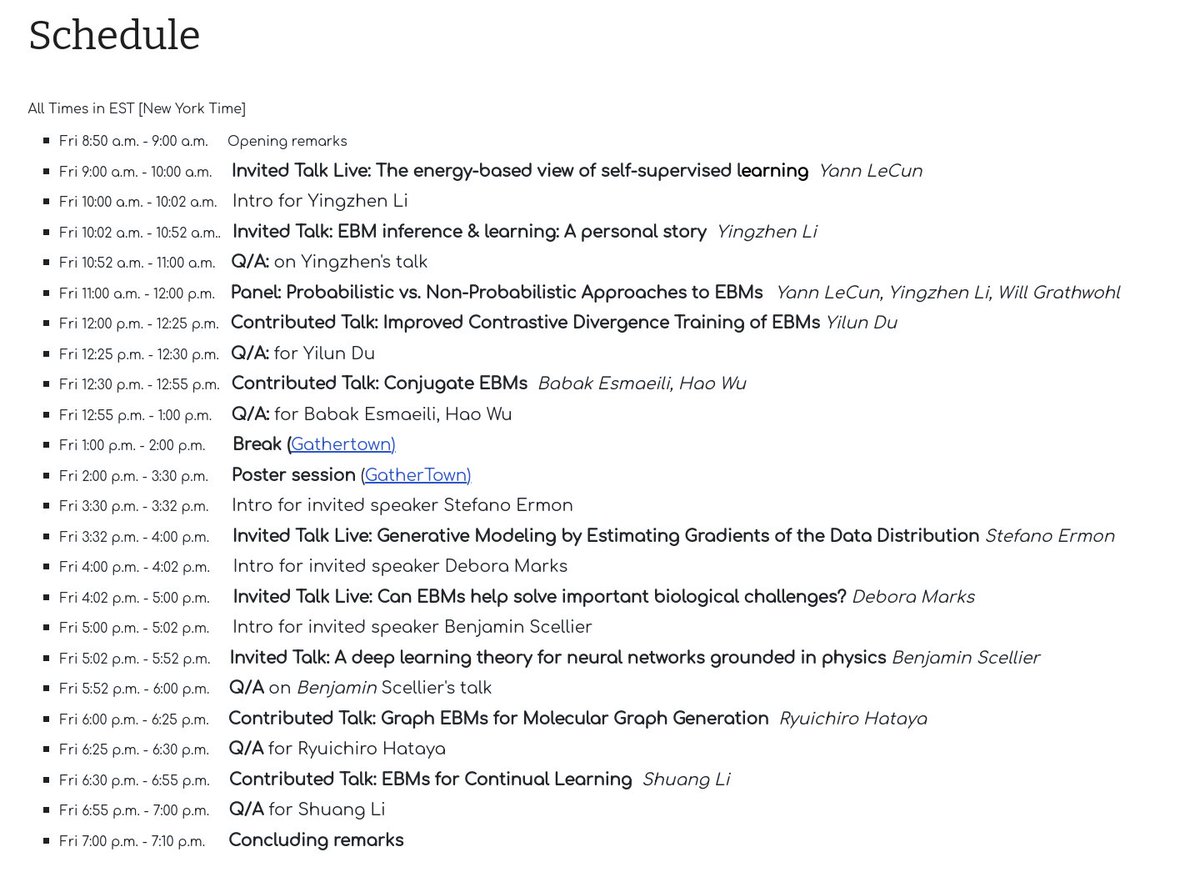Screen dimensions: 1200x872
Task: Select Benjamin Scellier's invited talk title
Action: 558,658
